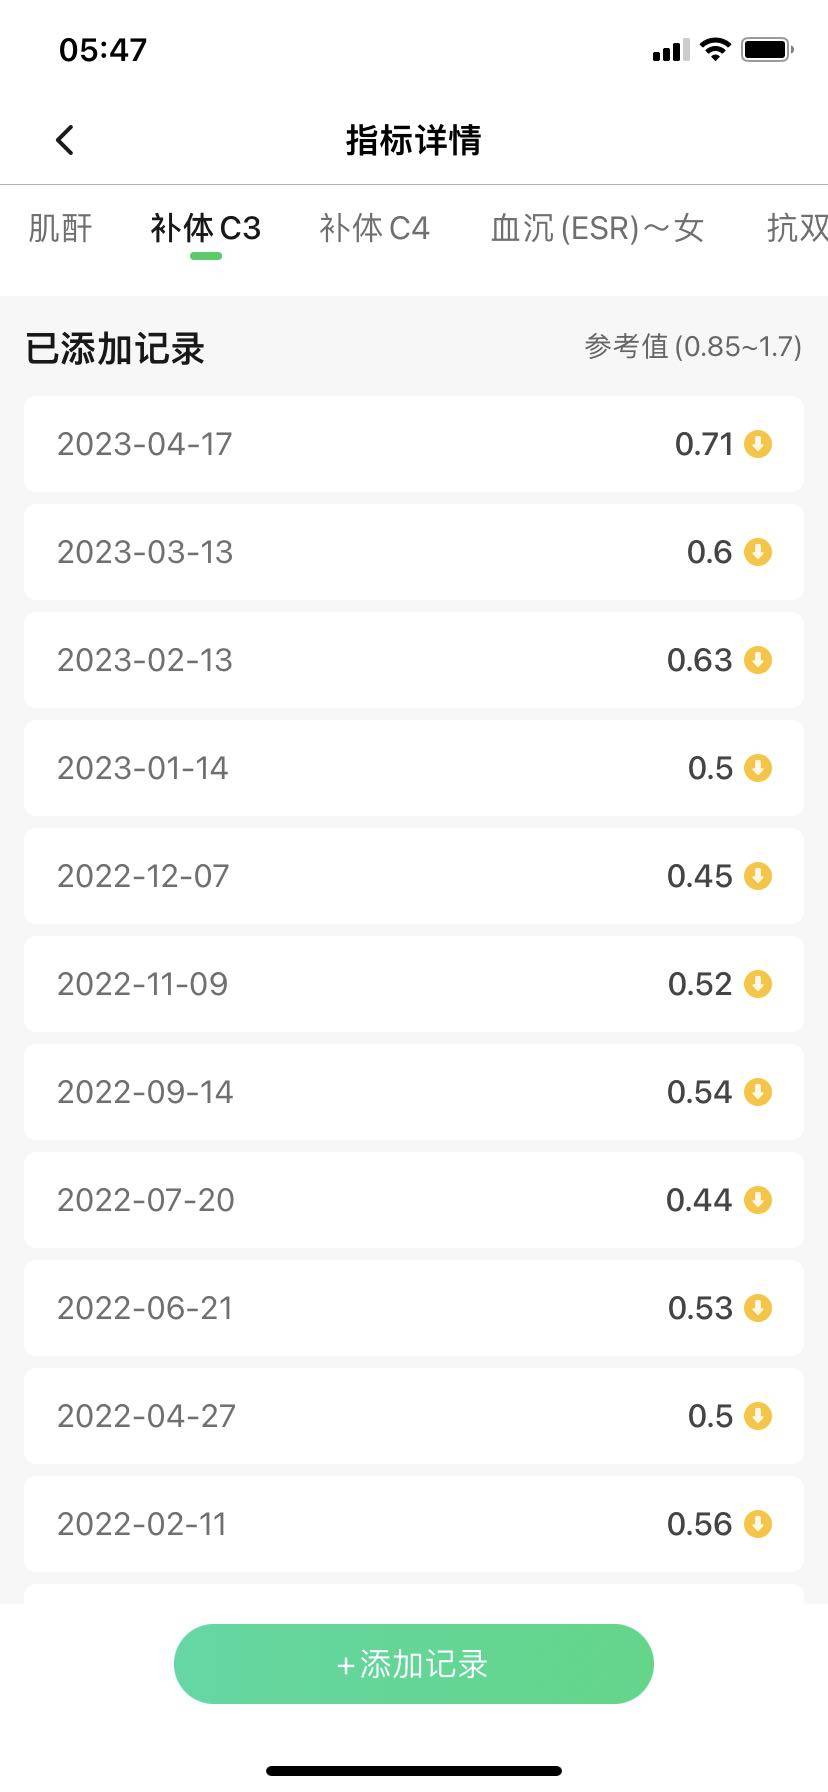
Task: Select the 2022-04-27 record entry
Action: click(414, 1416)
